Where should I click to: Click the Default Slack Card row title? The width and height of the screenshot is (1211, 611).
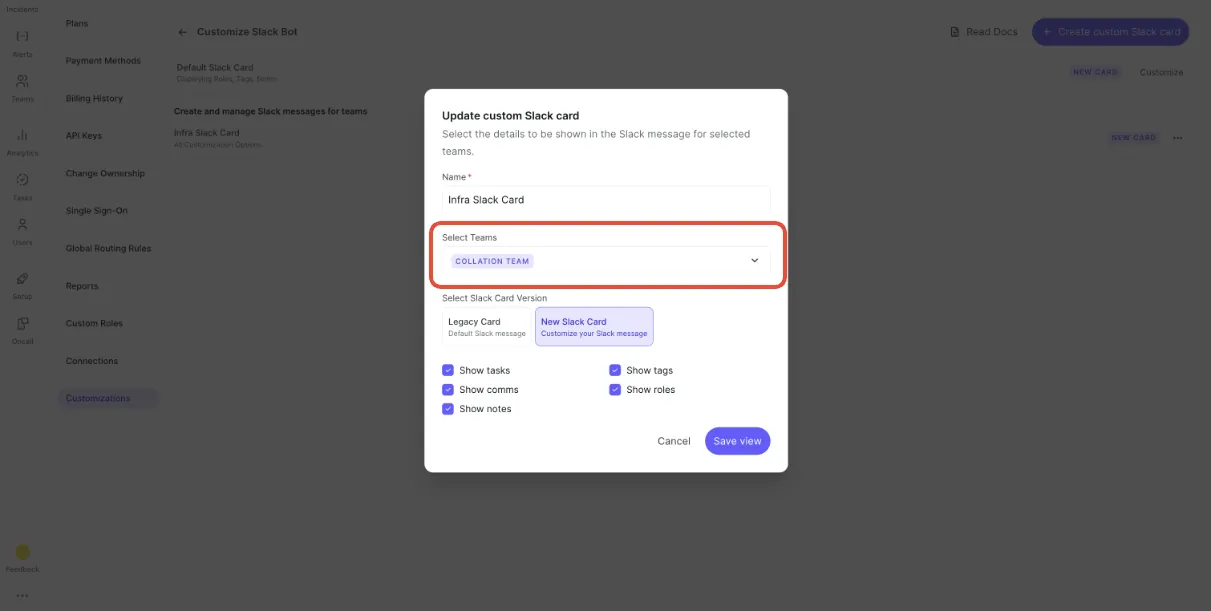pos(215,68)
